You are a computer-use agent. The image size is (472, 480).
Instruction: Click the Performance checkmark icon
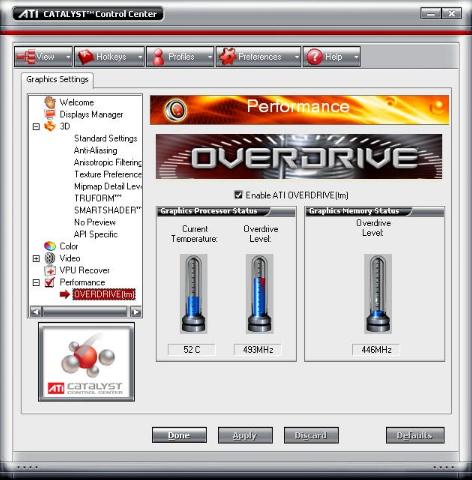pos(50,282)
